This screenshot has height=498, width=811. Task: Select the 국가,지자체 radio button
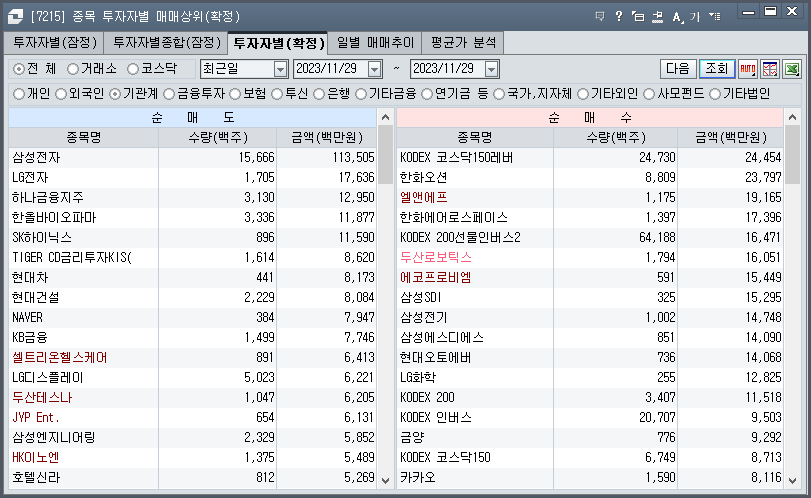(499, 94)
